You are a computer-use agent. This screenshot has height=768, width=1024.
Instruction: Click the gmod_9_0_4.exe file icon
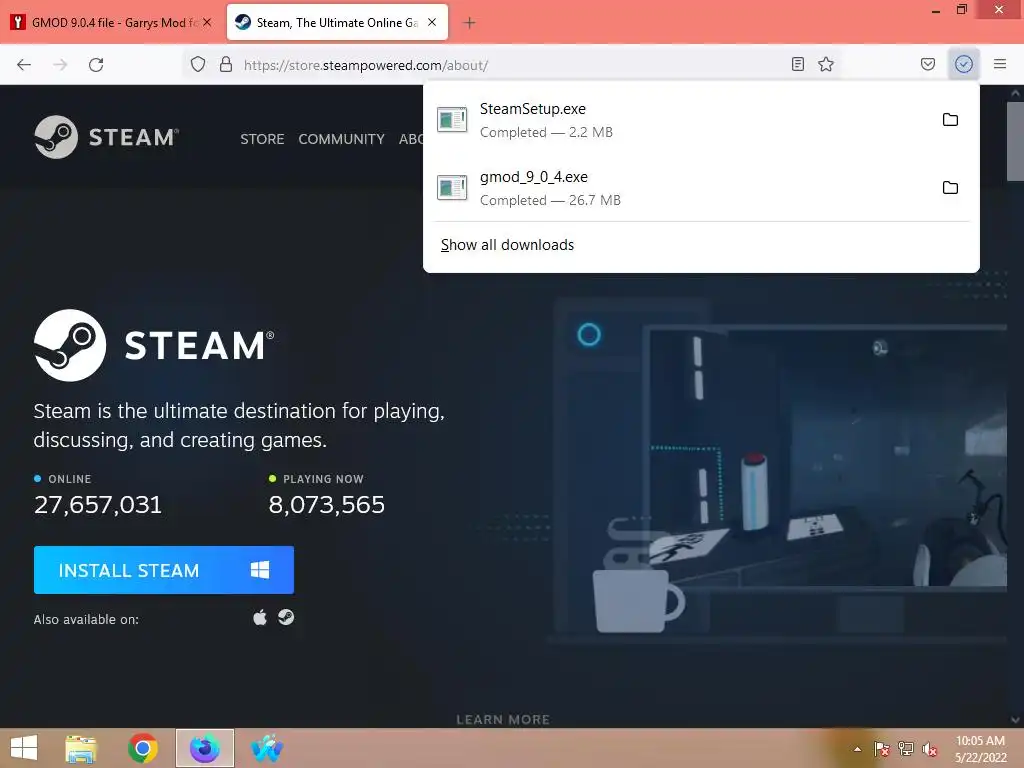[452, 187]
